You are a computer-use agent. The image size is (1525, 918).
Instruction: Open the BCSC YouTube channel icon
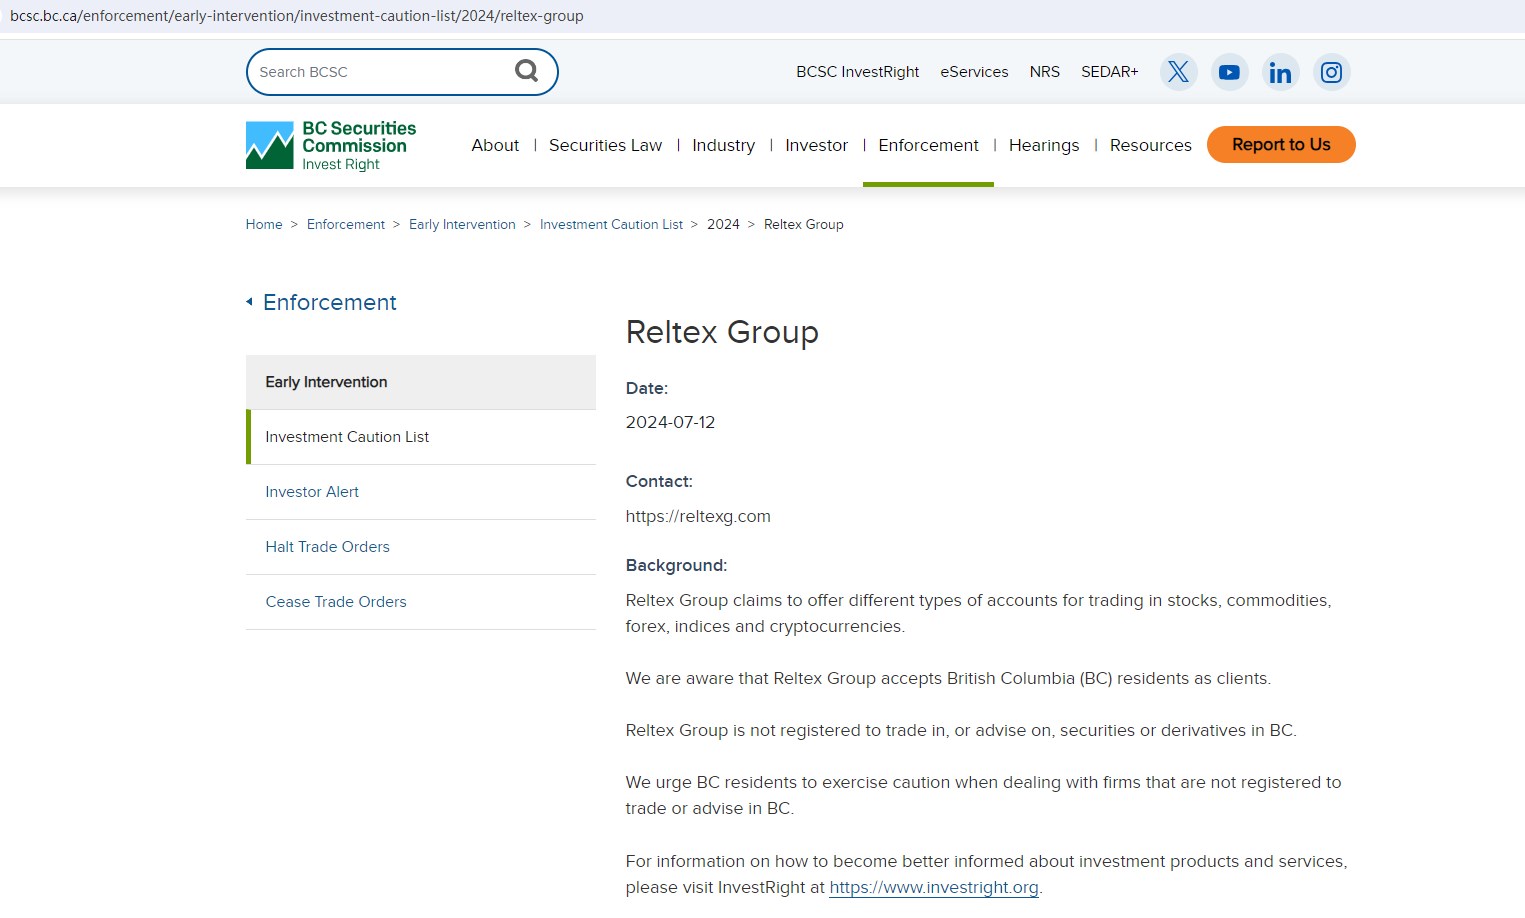1229,72
